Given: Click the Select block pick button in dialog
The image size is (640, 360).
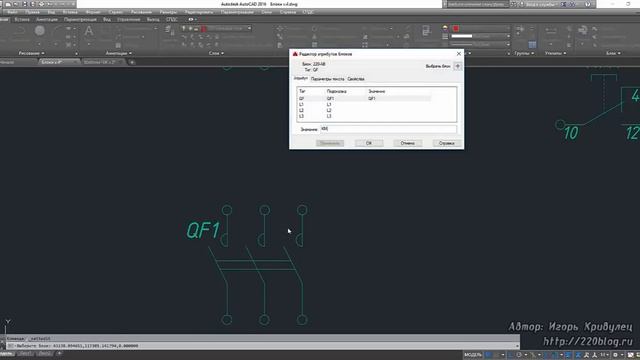Looking at the screenshot, I should [458, 66].
